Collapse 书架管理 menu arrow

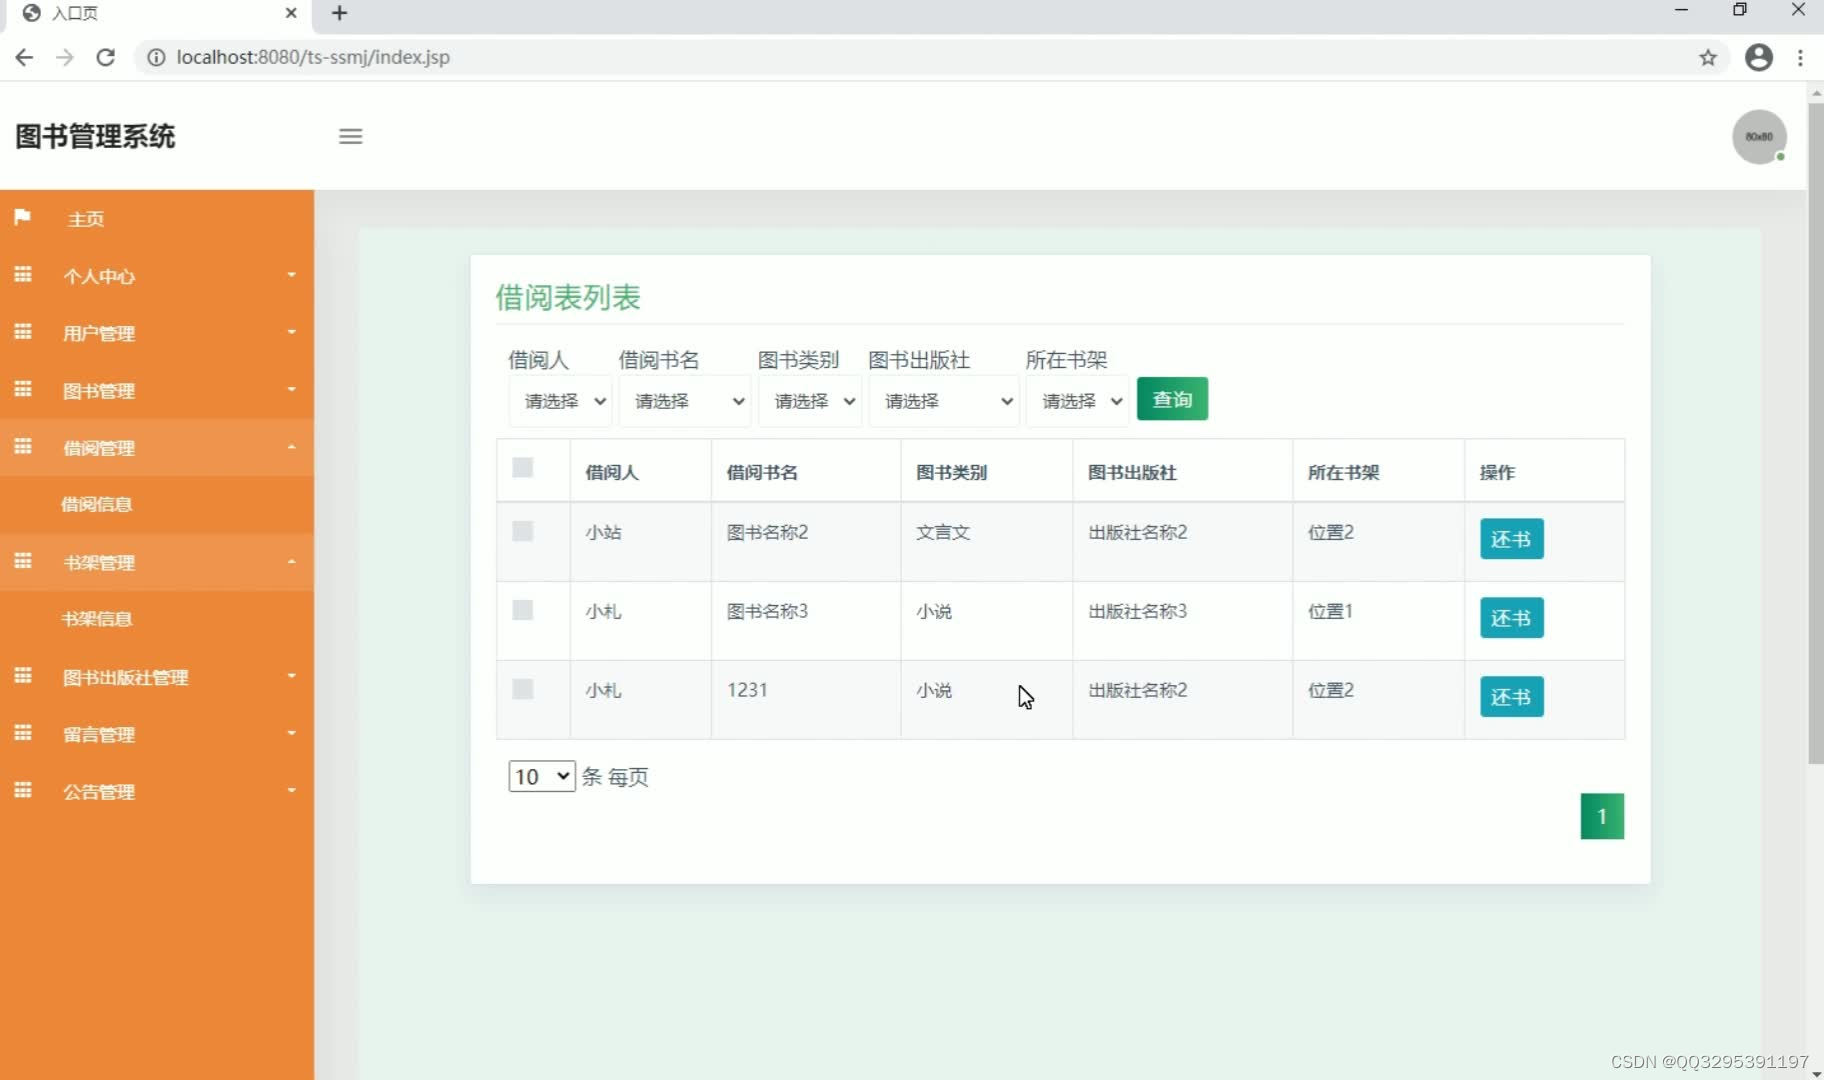291,562
